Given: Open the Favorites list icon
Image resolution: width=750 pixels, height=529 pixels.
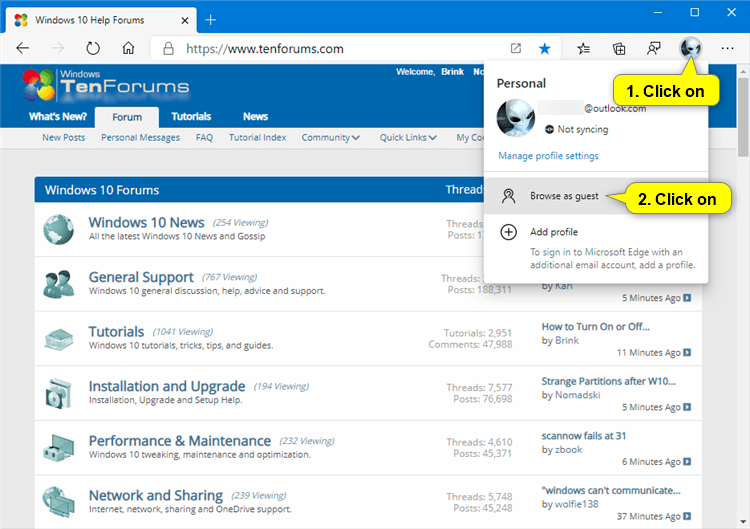Looking at the screenshot, I should pyautogui.click(x=583, y=48).
